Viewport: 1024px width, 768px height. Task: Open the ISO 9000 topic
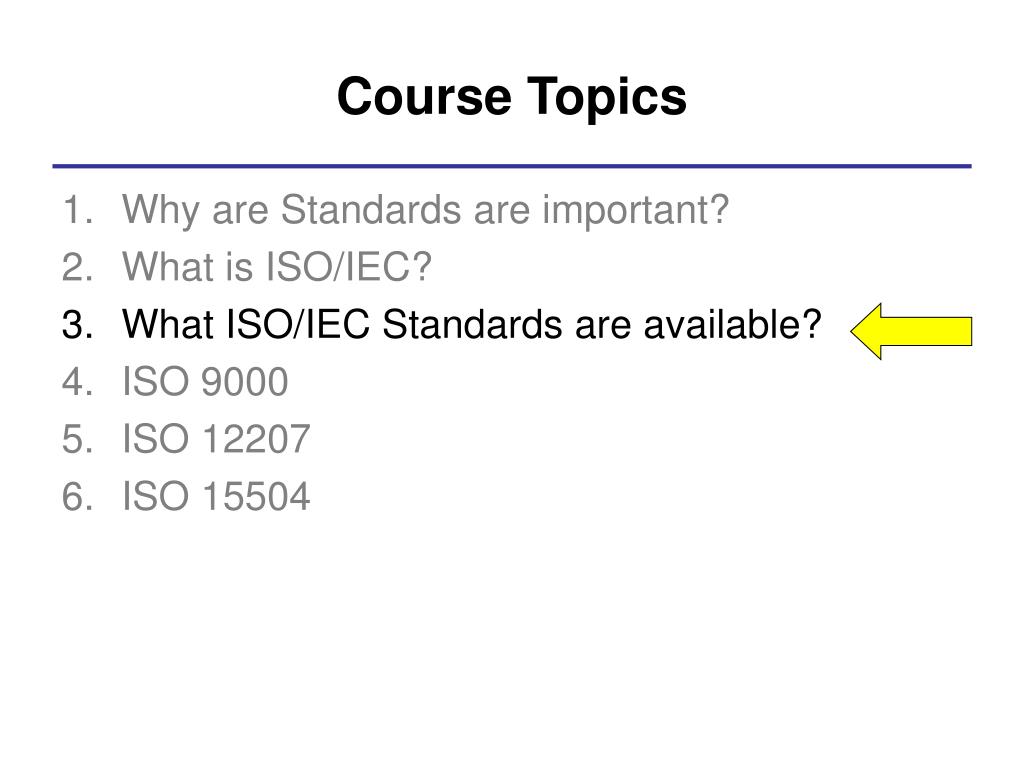coord(205,381)
